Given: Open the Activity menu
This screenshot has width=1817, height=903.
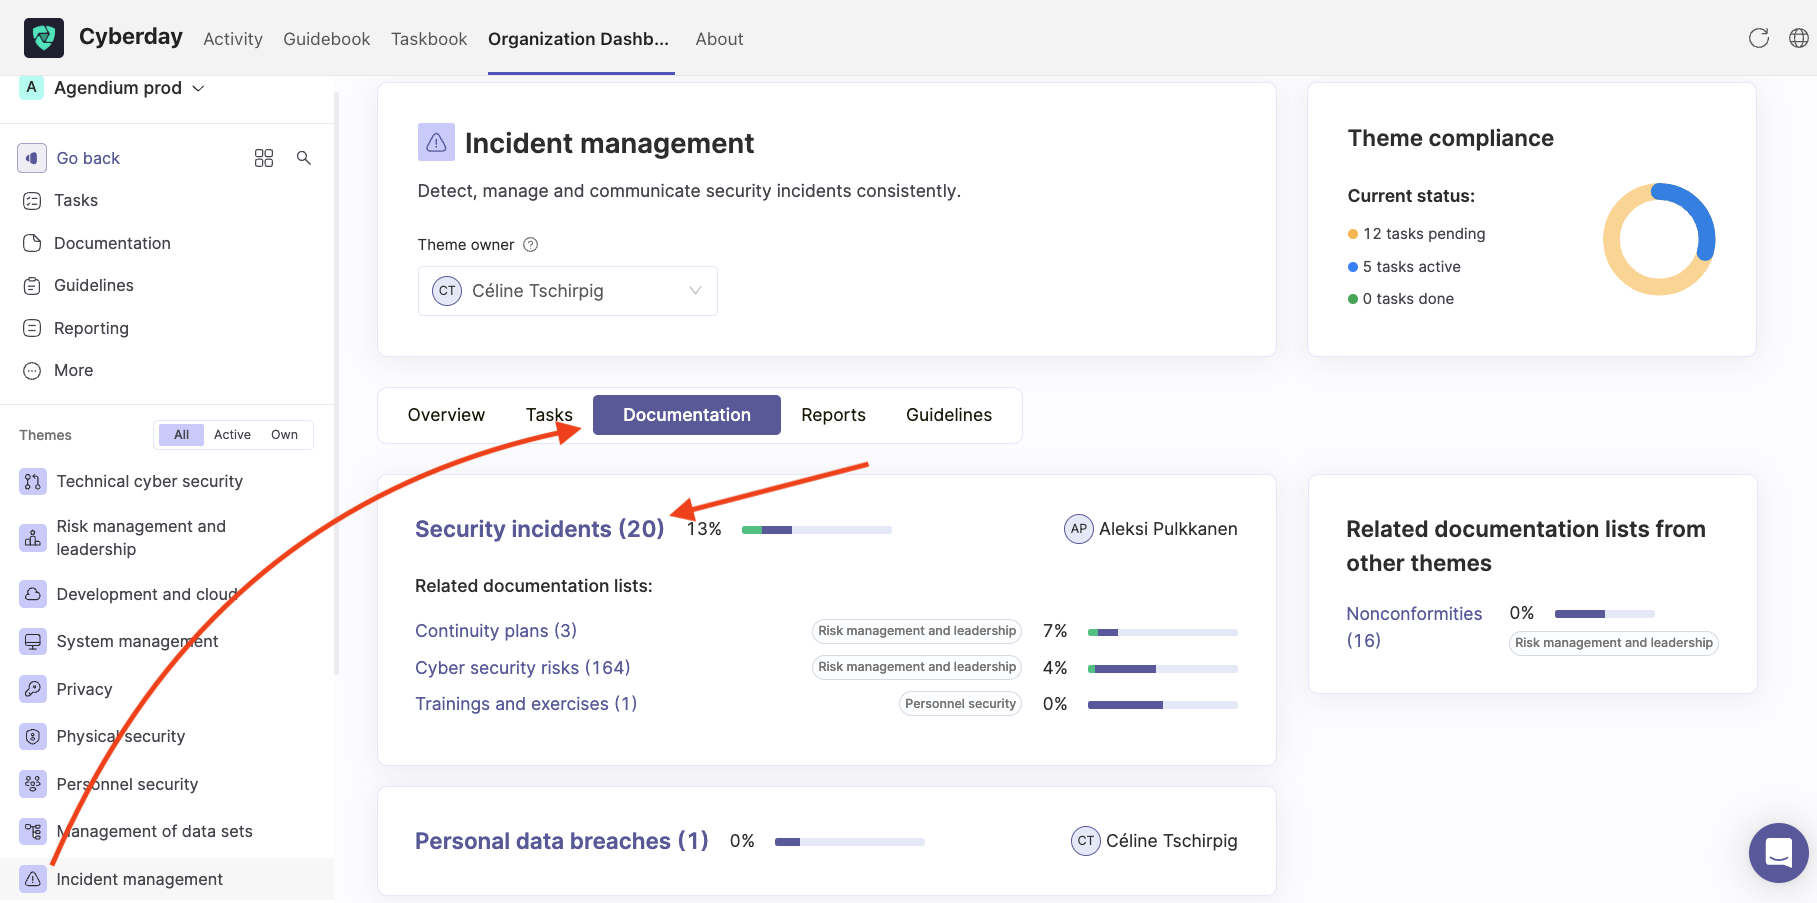Looking at the screenshot, I should [233, 39].
